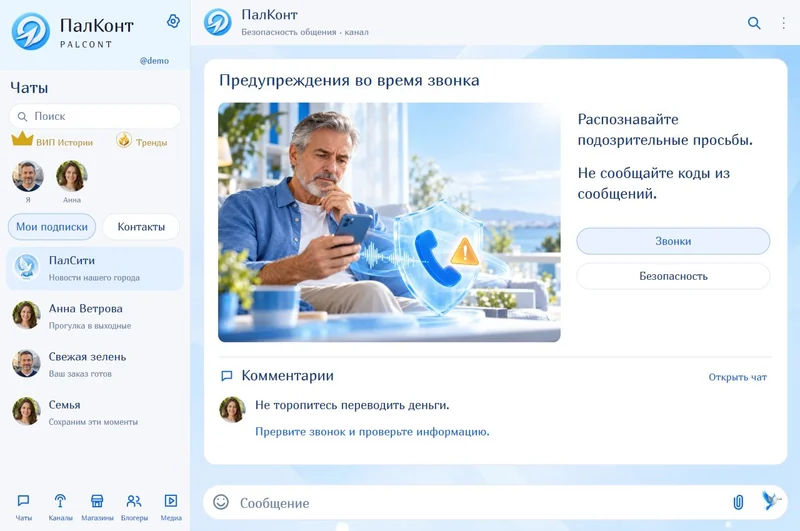Open the emoji picker in the message bar
800x531 pixels.
[x=221, y=502]
